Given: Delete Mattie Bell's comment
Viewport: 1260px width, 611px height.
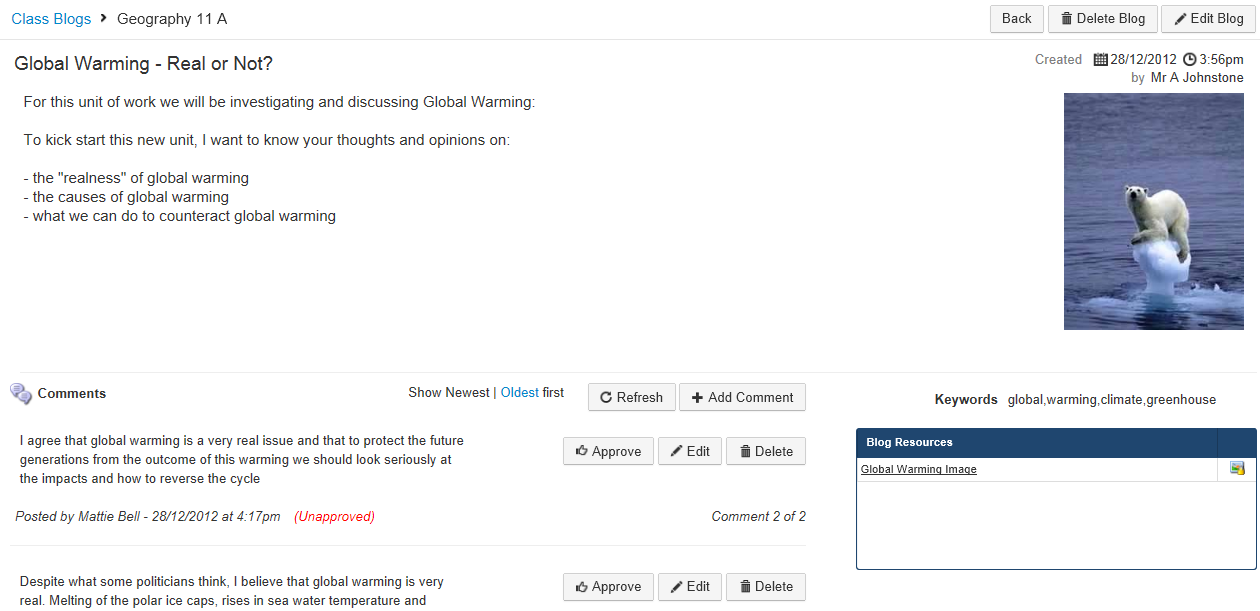Looking at the screenshot, I should (765, 451).
